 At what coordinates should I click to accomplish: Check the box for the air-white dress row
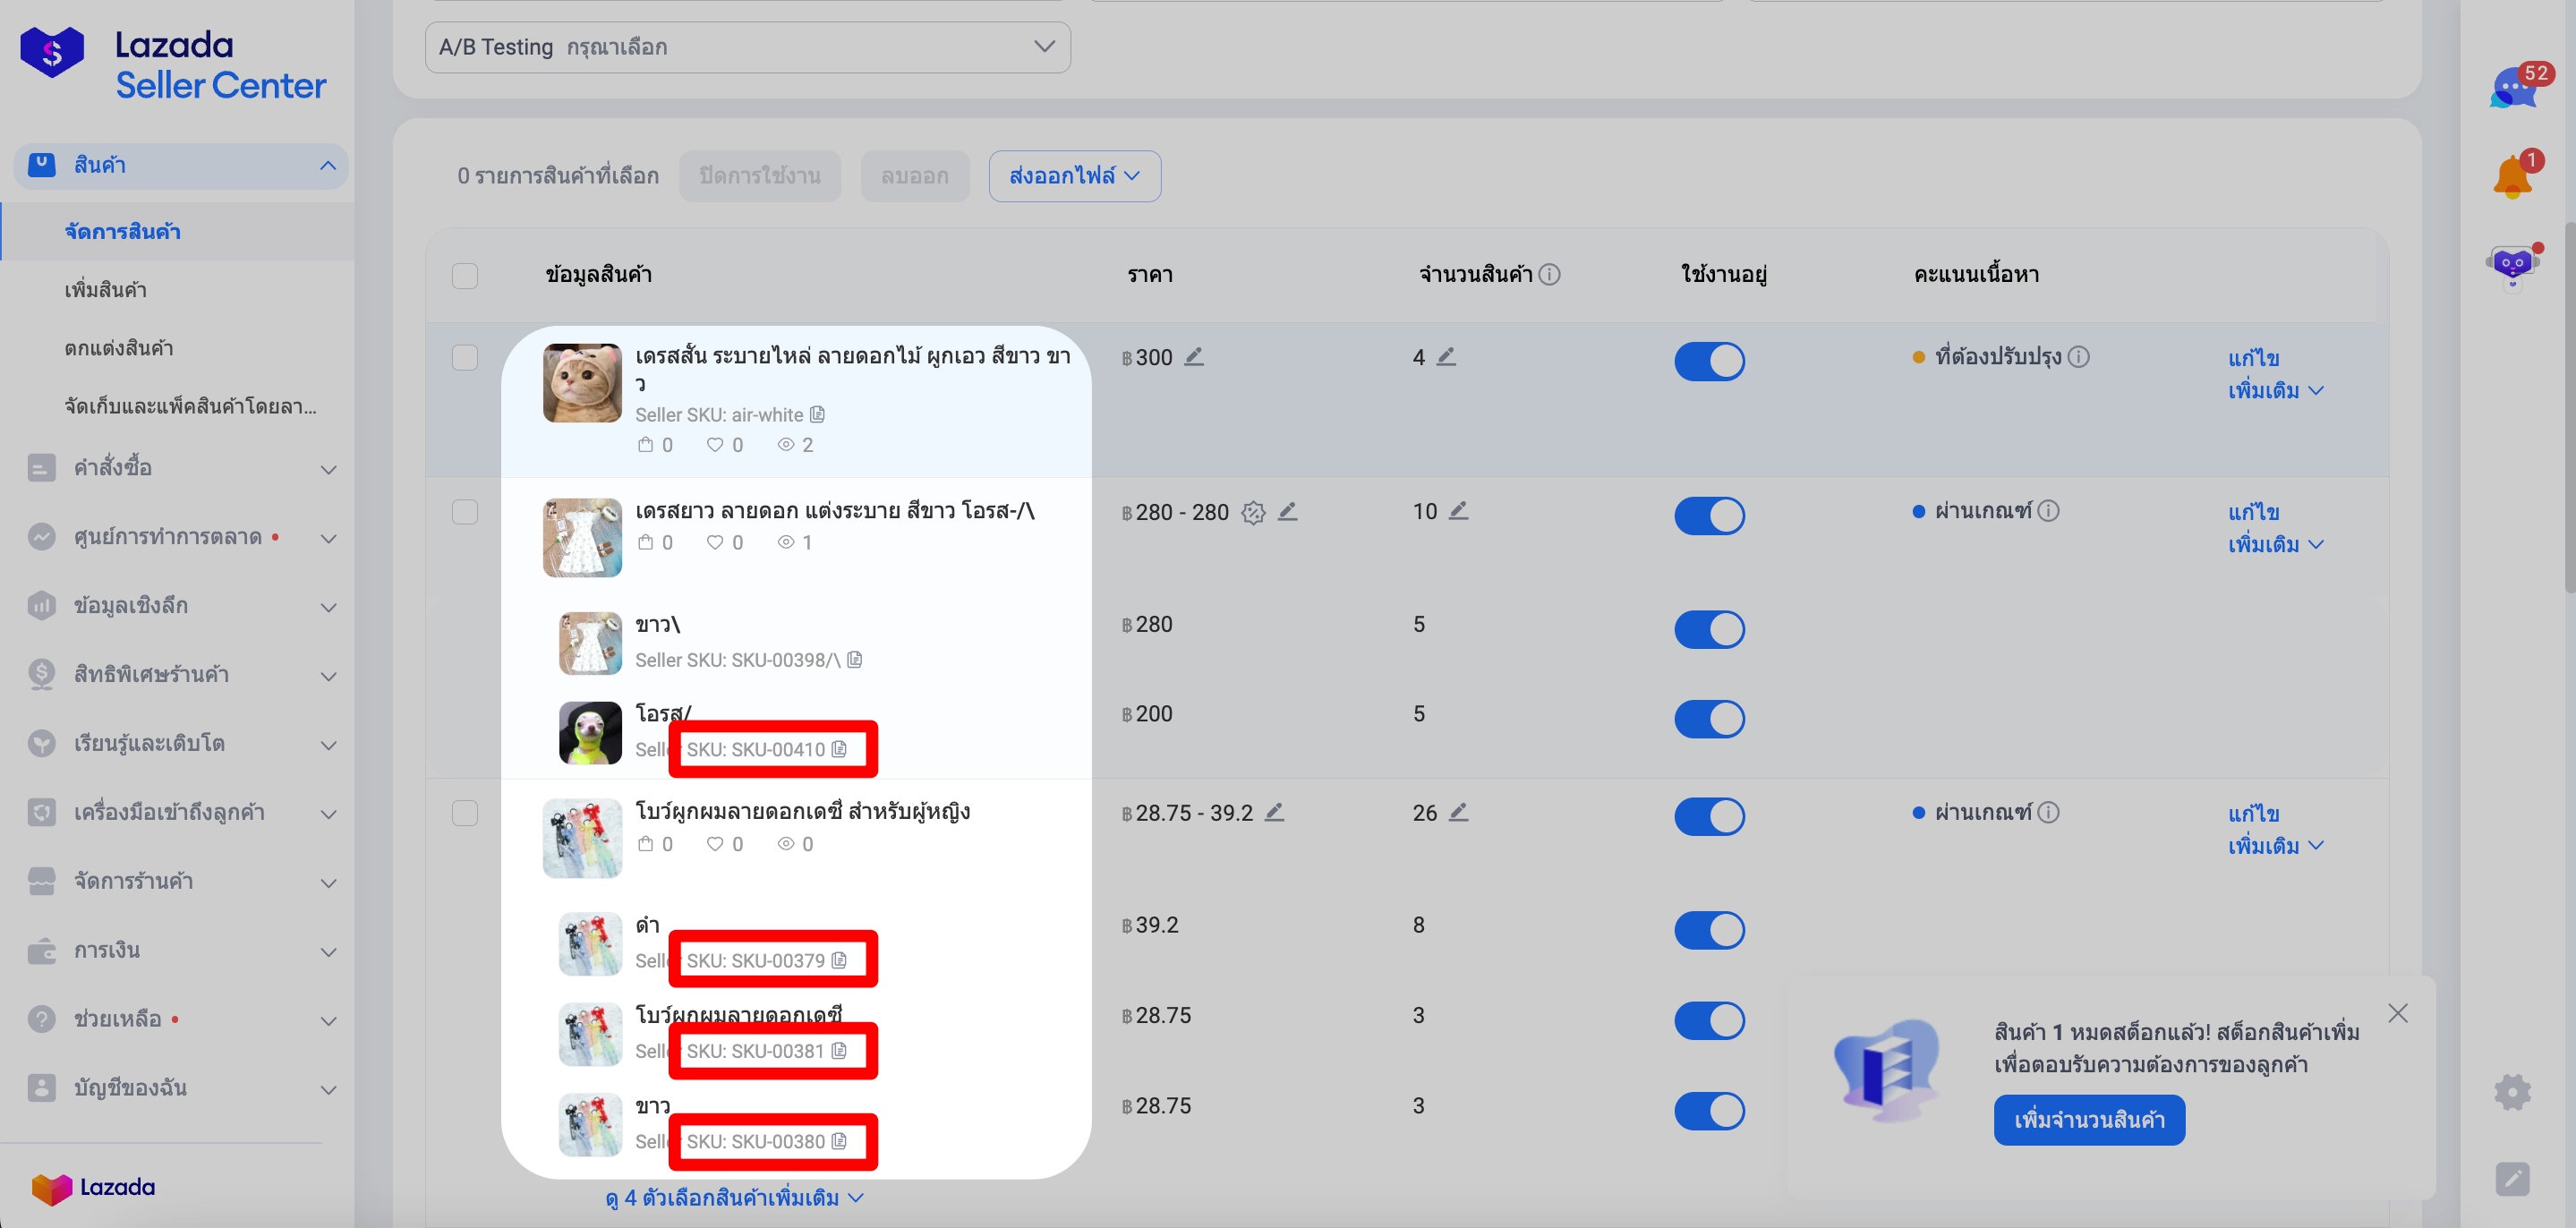tap(465, 357)
